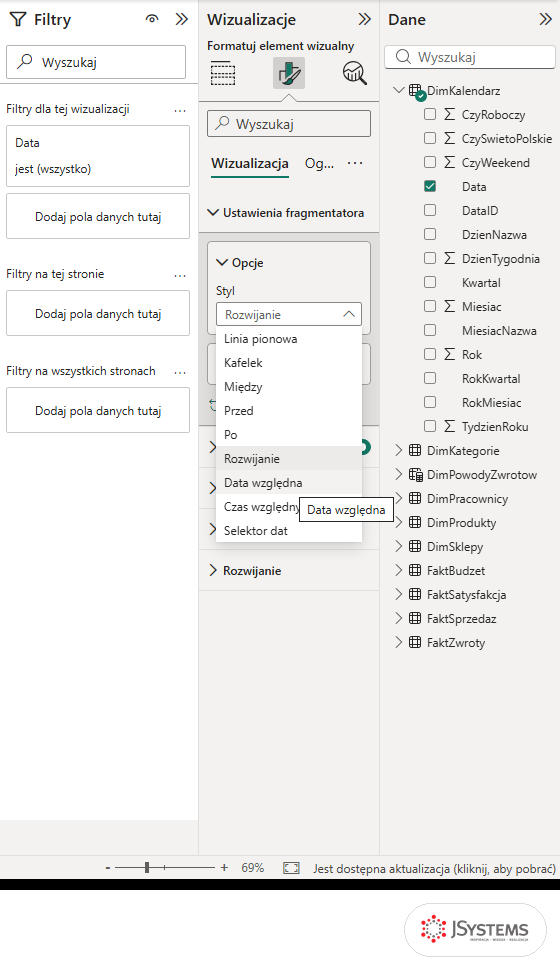Open the Analytics magnifier icon
560x970 pixels.
click(x=355, y=73)
